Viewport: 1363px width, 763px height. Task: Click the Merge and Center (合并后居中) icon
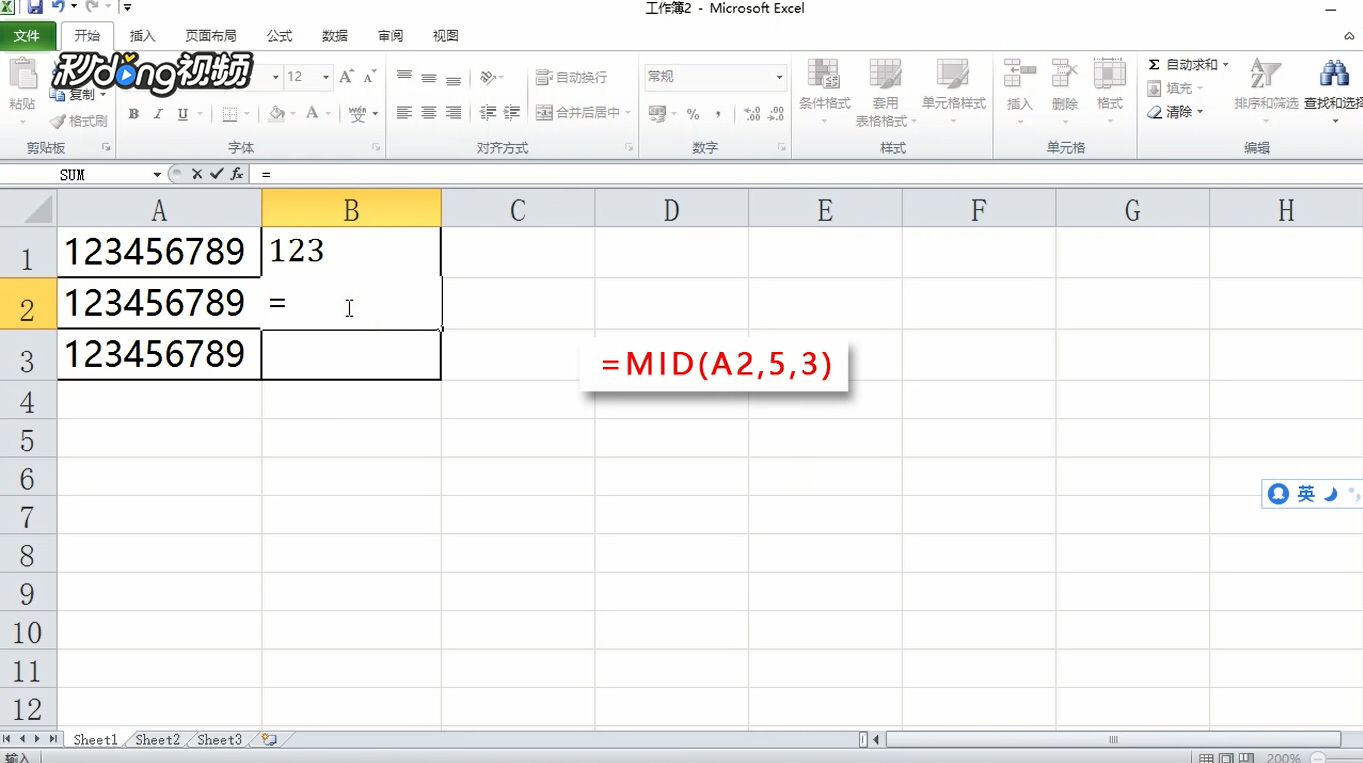(x=545, y=111)
